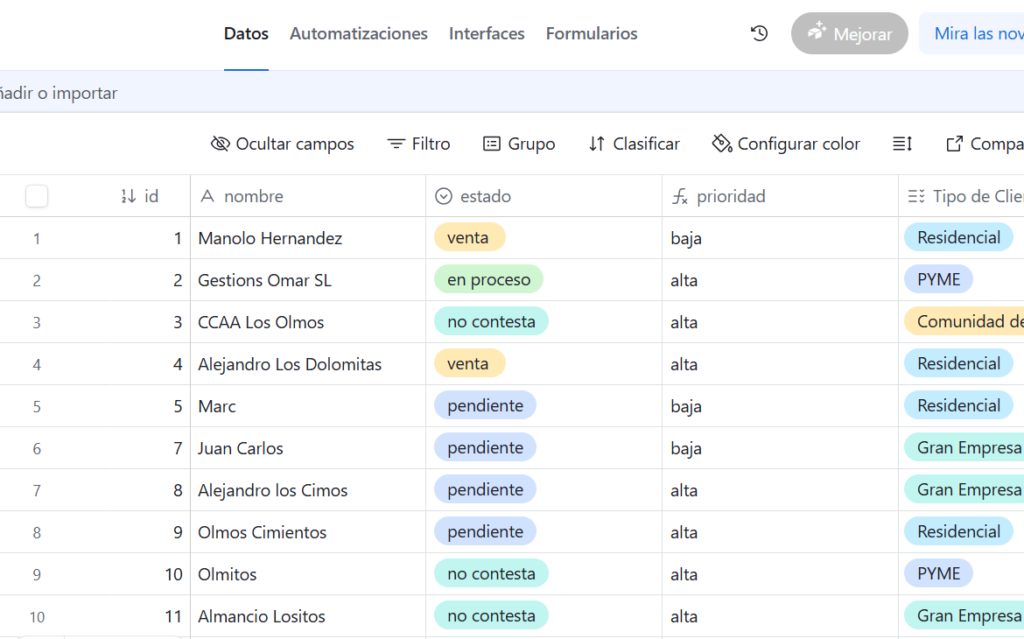Switch to the Interfaces tab
1024x639 pixels.
click(x=486, y=33)
